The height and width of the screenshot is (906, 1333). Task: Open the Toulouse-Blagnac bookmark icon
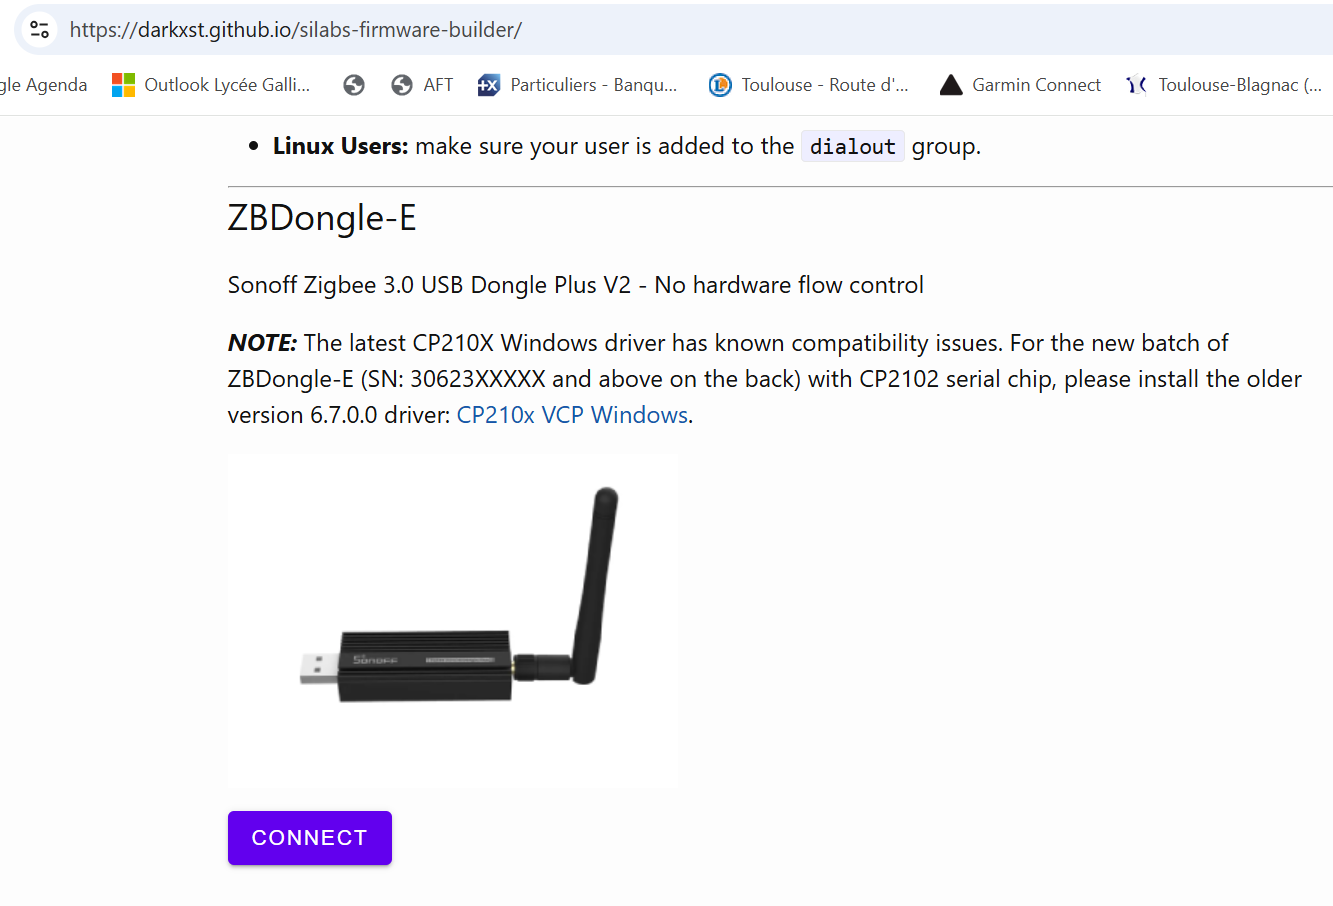(1137, 85)
